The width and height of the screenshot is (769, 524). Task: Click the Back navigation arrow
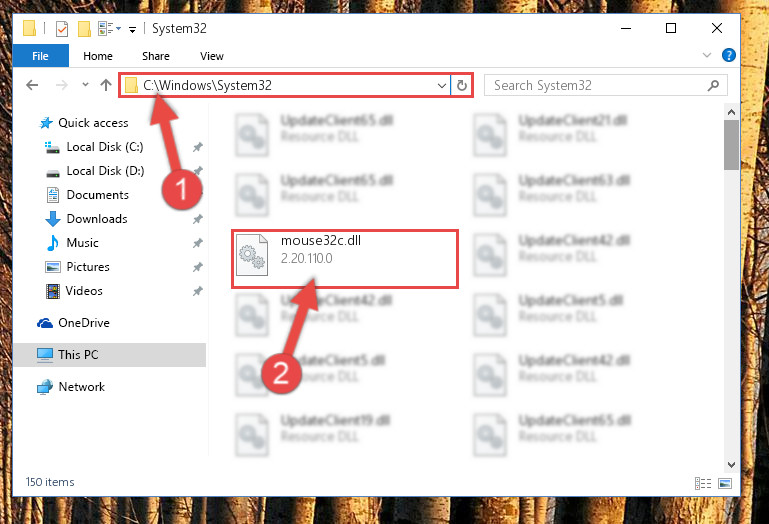click(32, 85)
